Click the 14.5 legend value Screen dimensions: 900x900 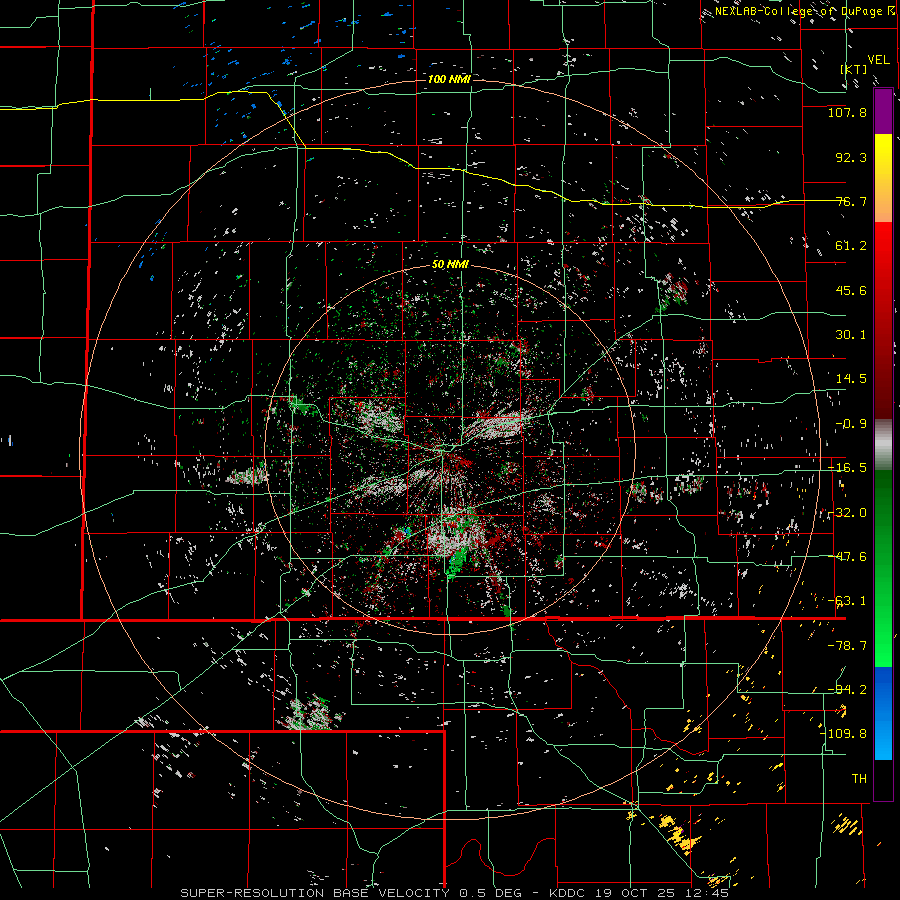[851, 379]
